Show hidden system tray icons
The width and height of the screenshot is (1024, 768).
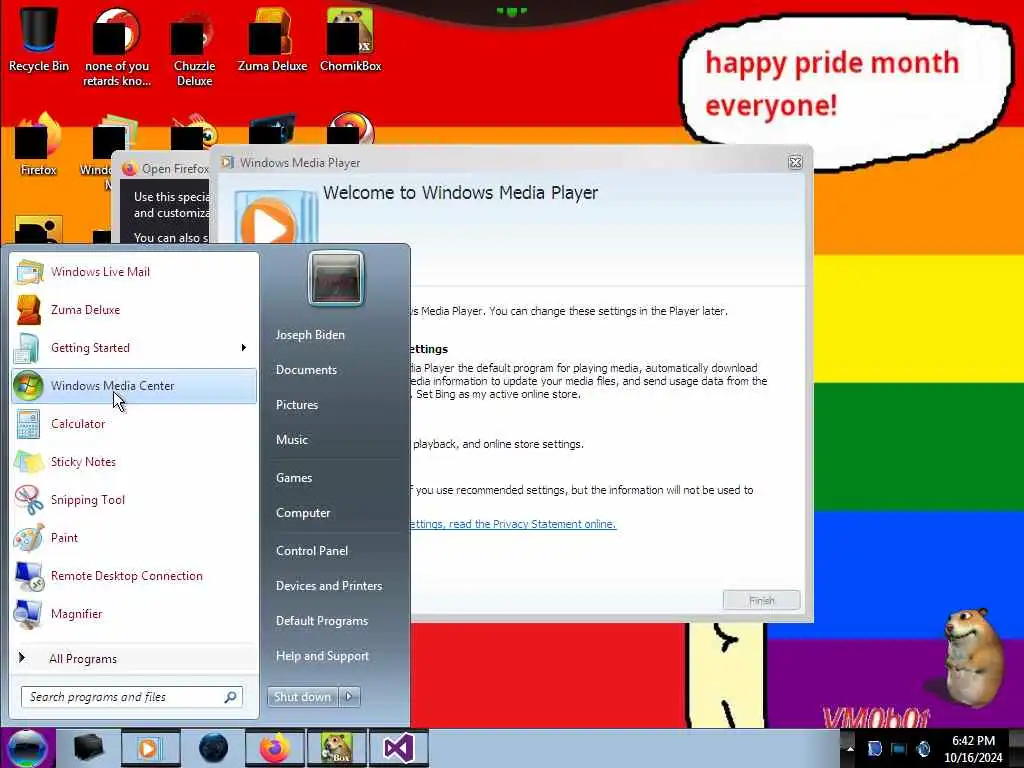pos(850,748)
